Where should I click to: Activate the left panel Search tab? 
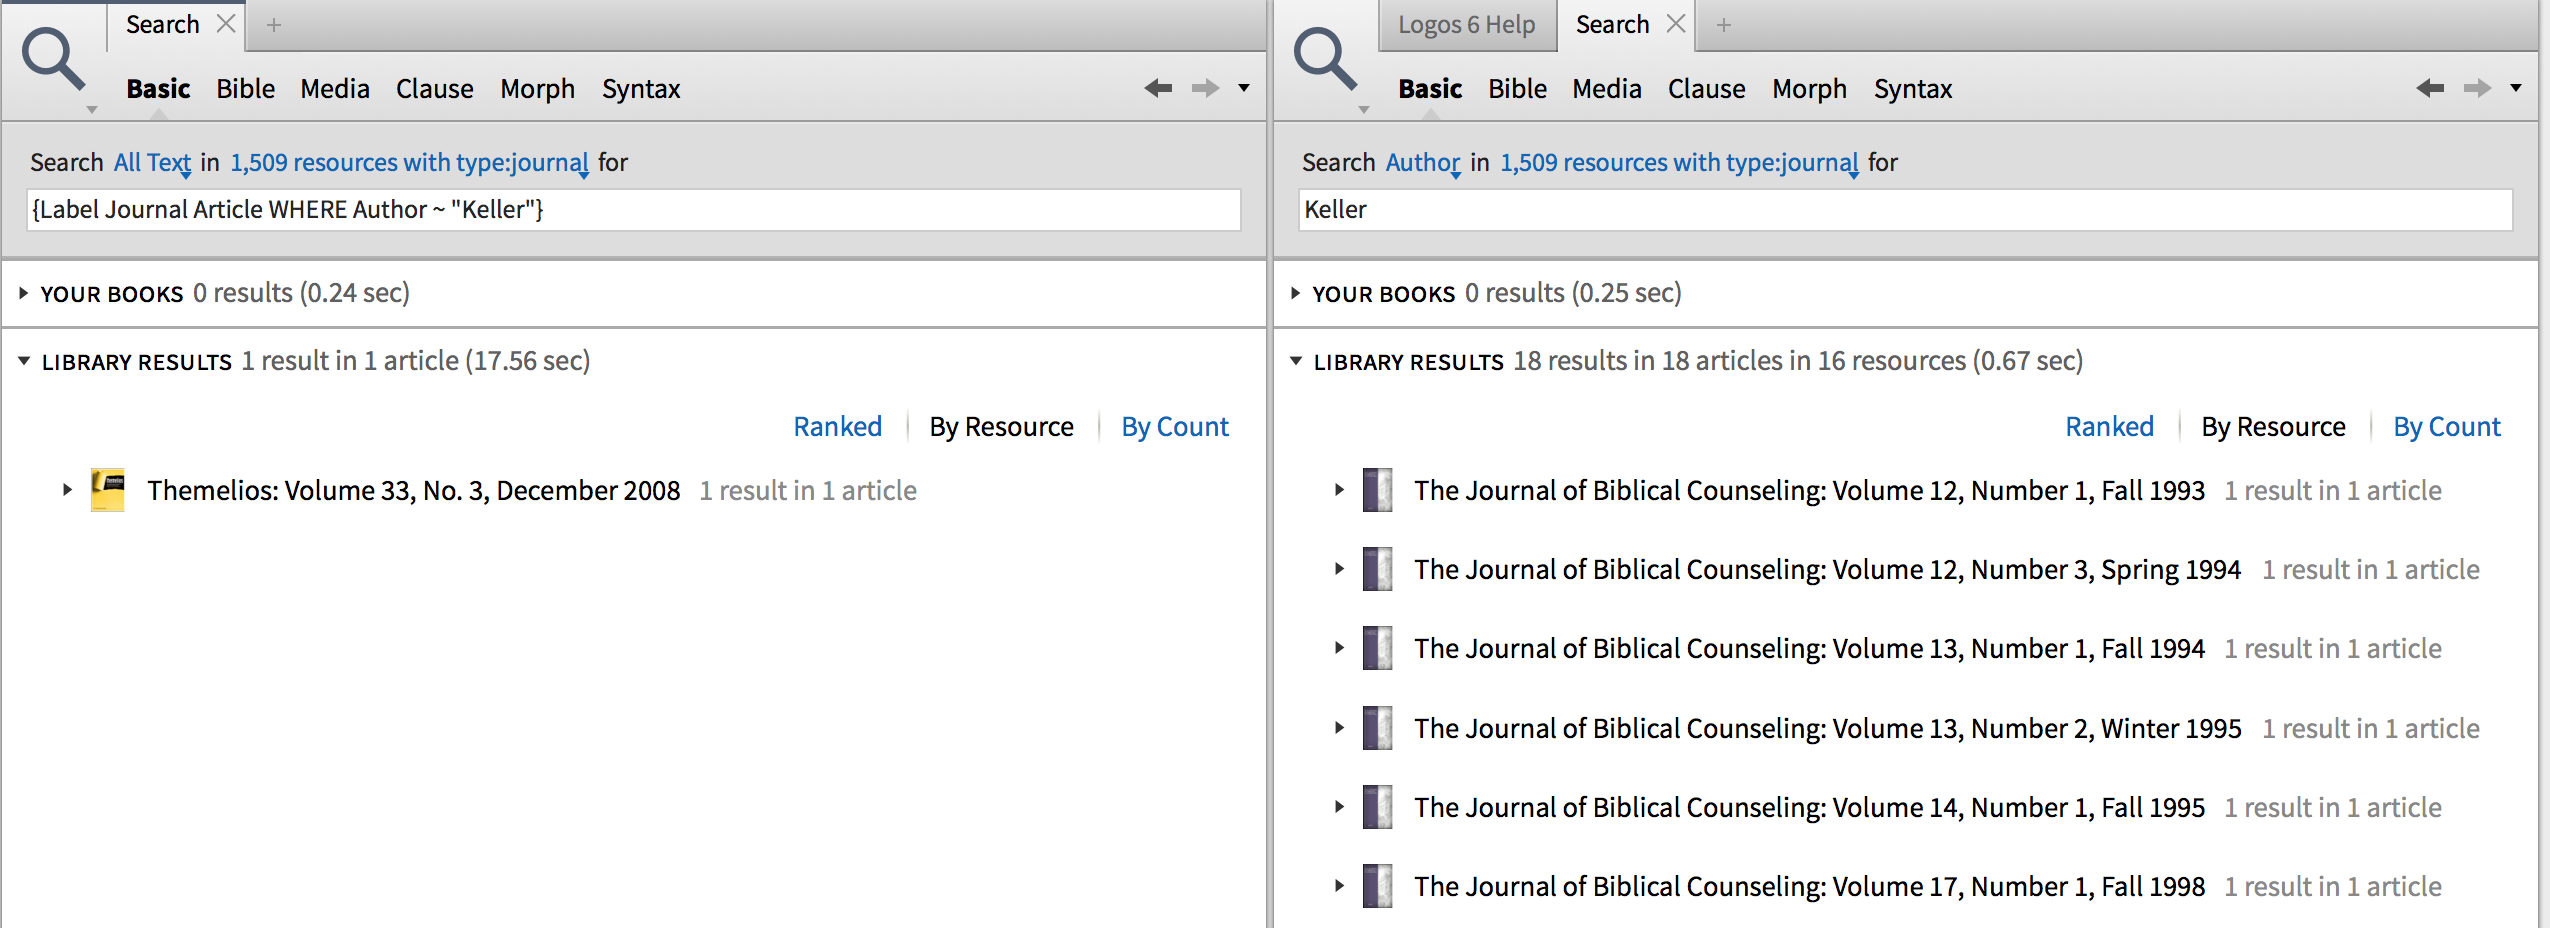tap(163, 25)
